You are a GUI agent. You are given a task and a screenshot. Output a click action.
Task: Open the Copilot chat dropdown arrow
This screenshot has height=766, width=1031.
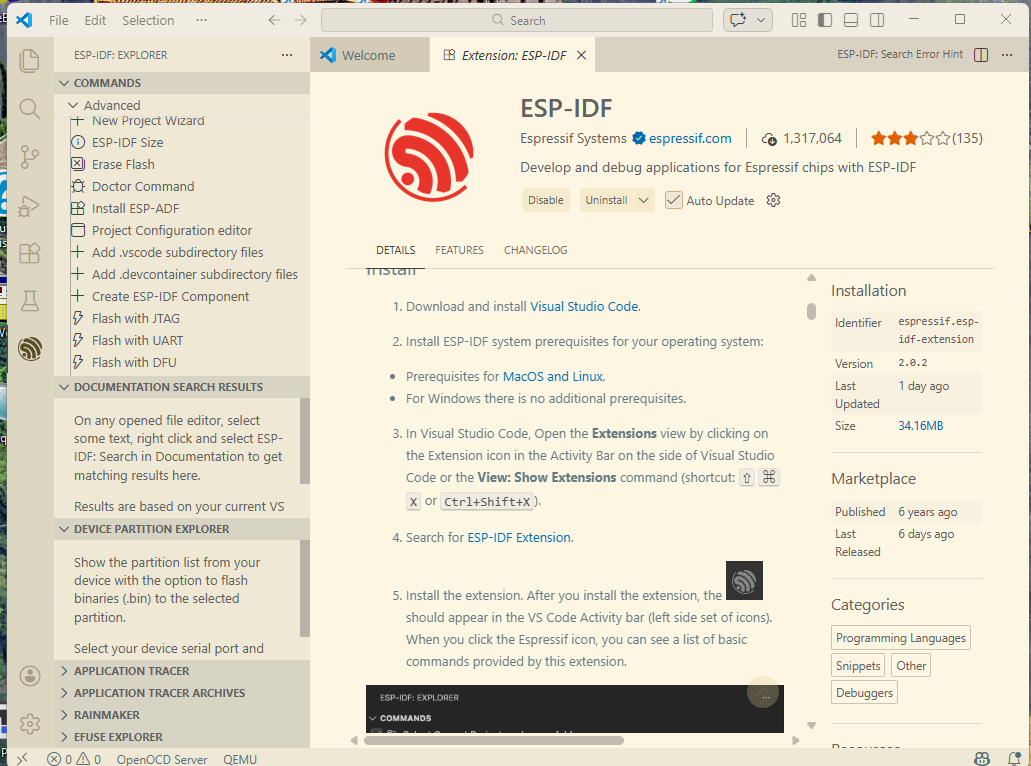(x=761, y=20)
